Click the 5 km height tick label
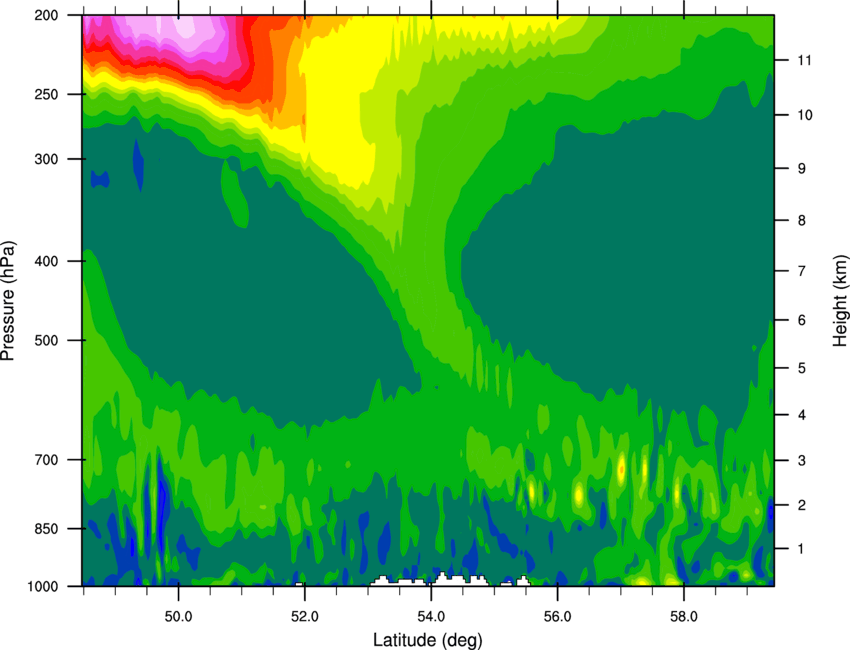The width and height of the screenshot is (850, 650). [802, 369]
